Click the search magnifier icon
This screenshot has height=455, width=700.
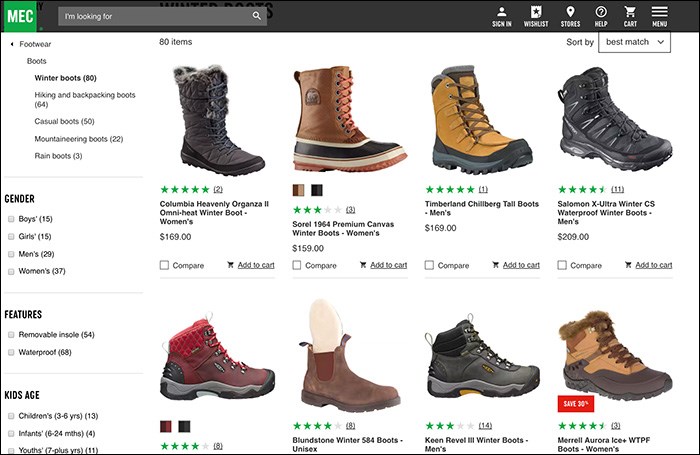[257, 16]
